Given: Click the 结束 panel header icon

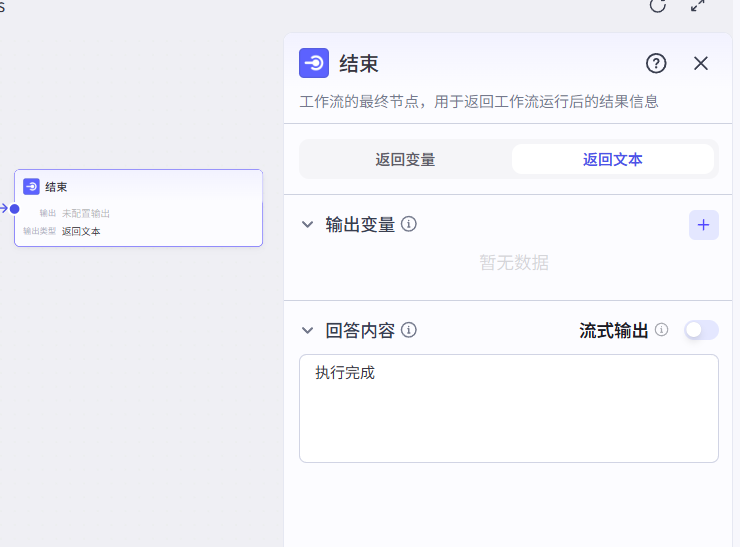Looking at the screenshot, I should 314,64.
